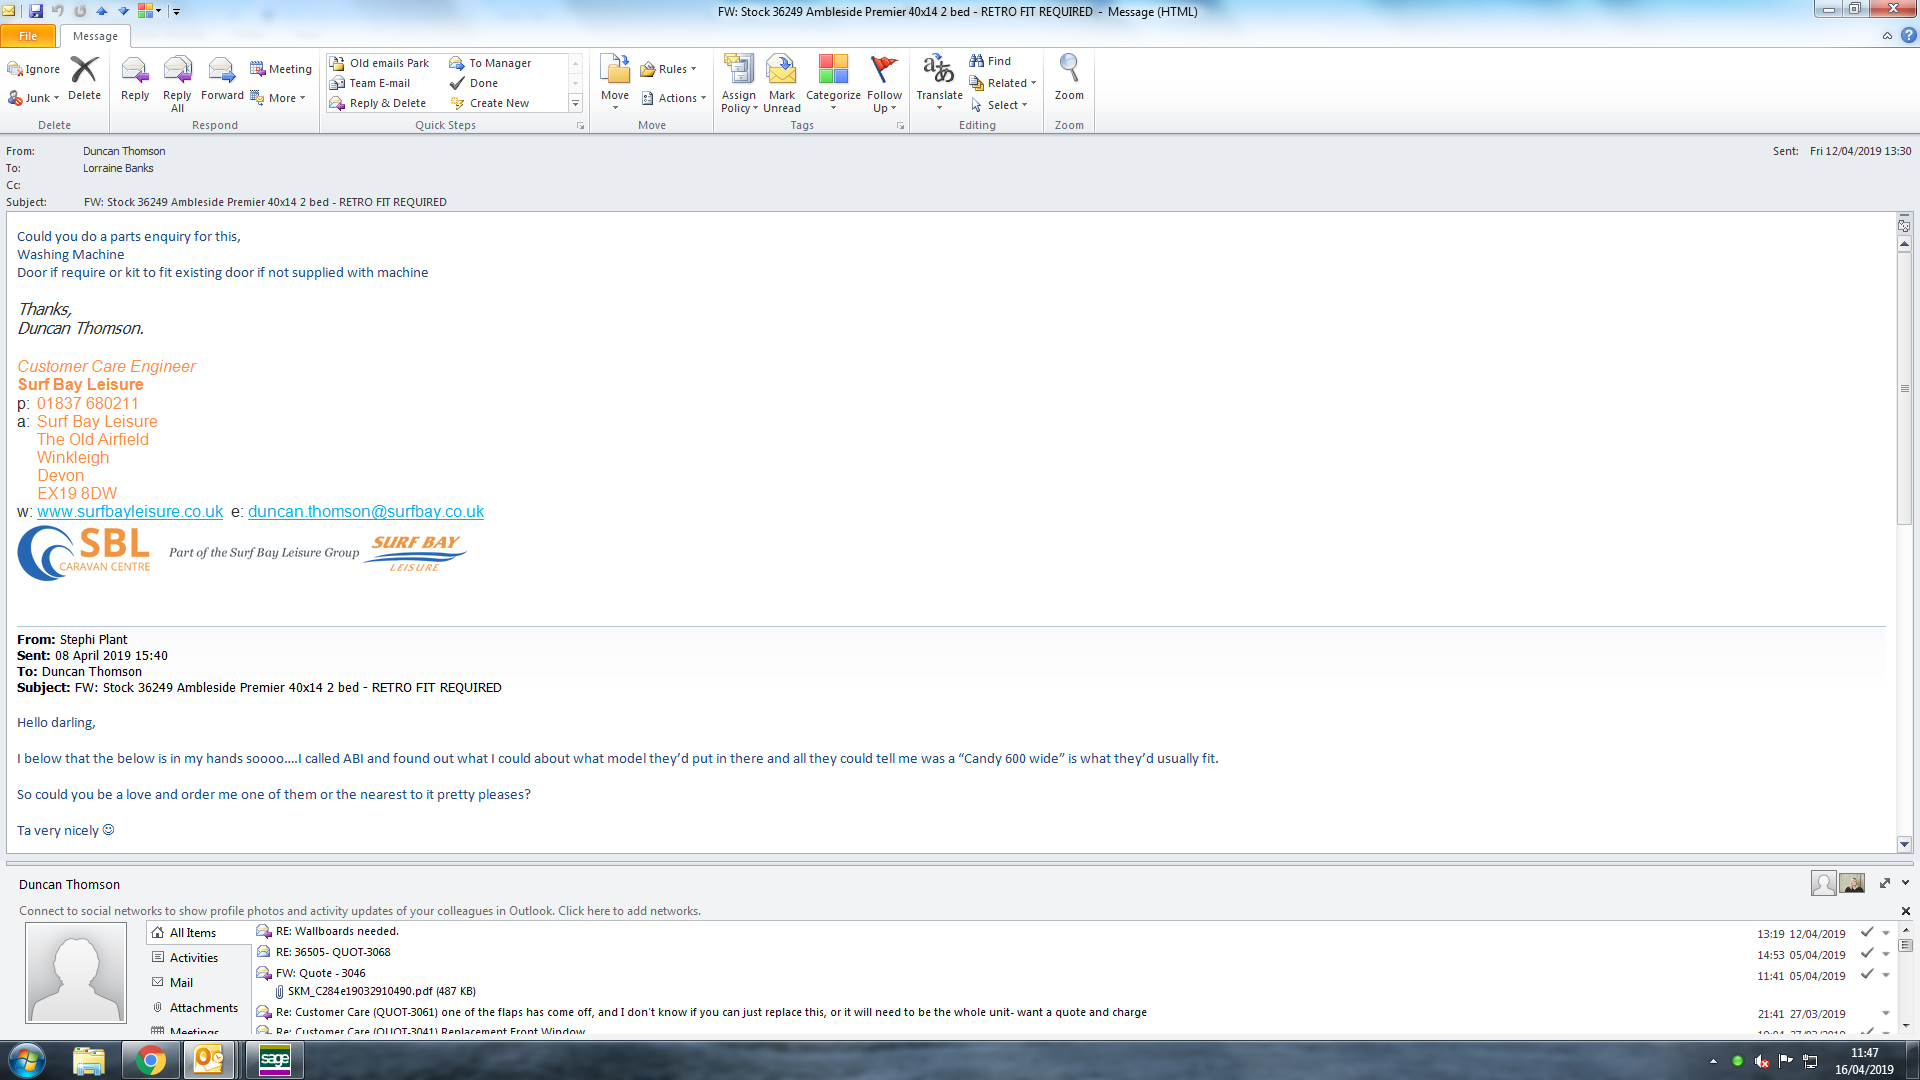Click the Reply All icon
Screen dimensions: 1920x1080
pos(177,72)
